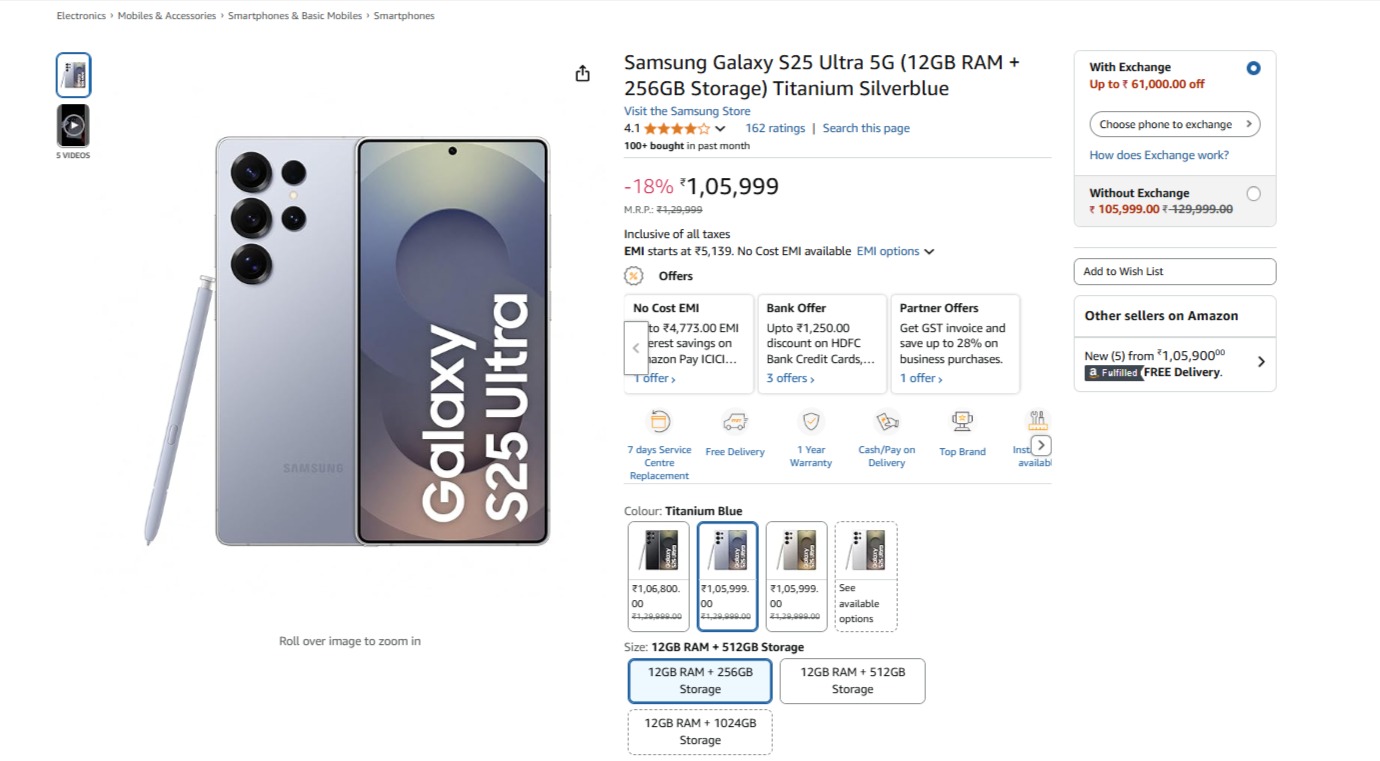Open the Choose phone to exchange selector
Screen dimensions: 1380x761
(1174, 125)
